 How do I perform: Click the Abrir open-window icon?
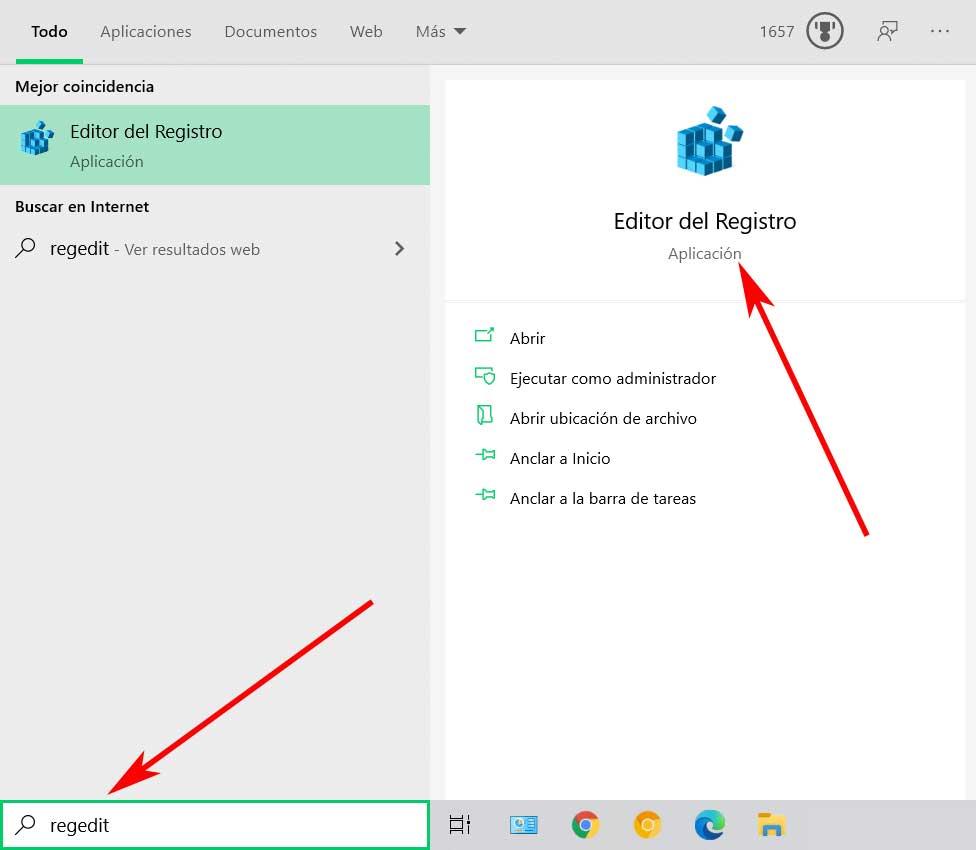[x=484, y=335]
